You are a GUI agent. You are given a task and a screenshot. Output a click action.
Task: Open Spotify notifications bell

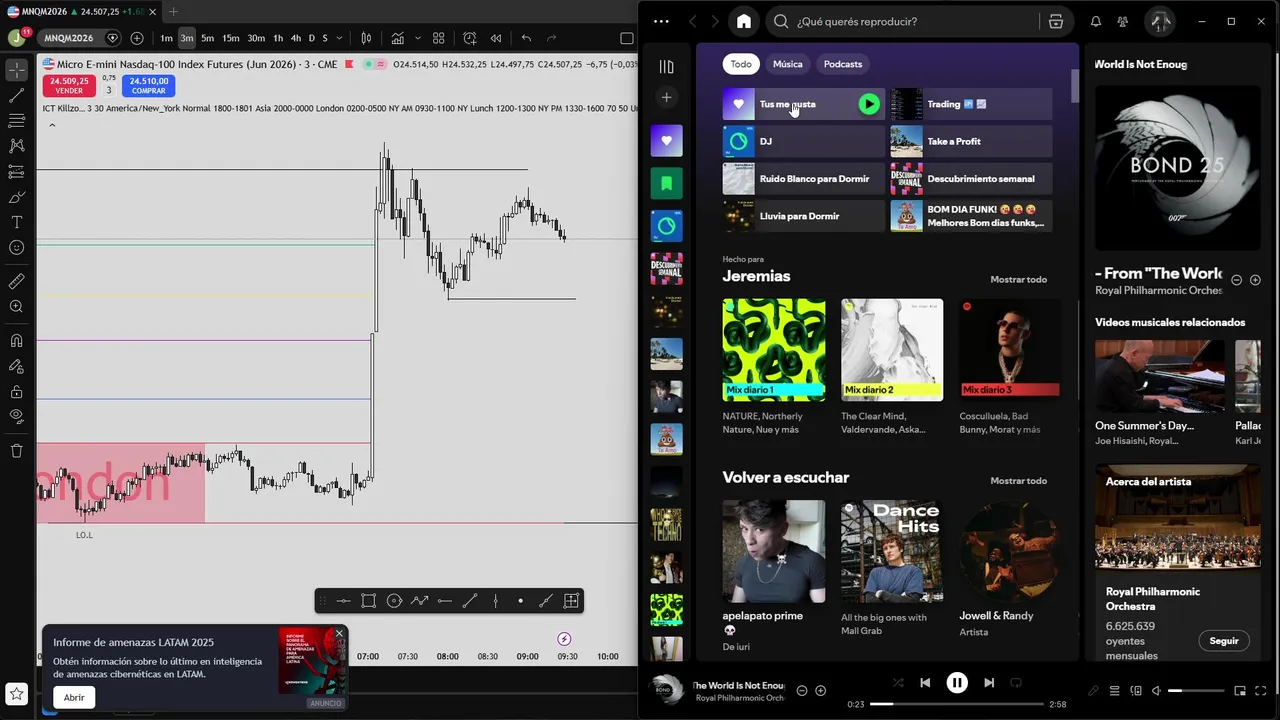pyautogui.click(x=1095, y=21)
